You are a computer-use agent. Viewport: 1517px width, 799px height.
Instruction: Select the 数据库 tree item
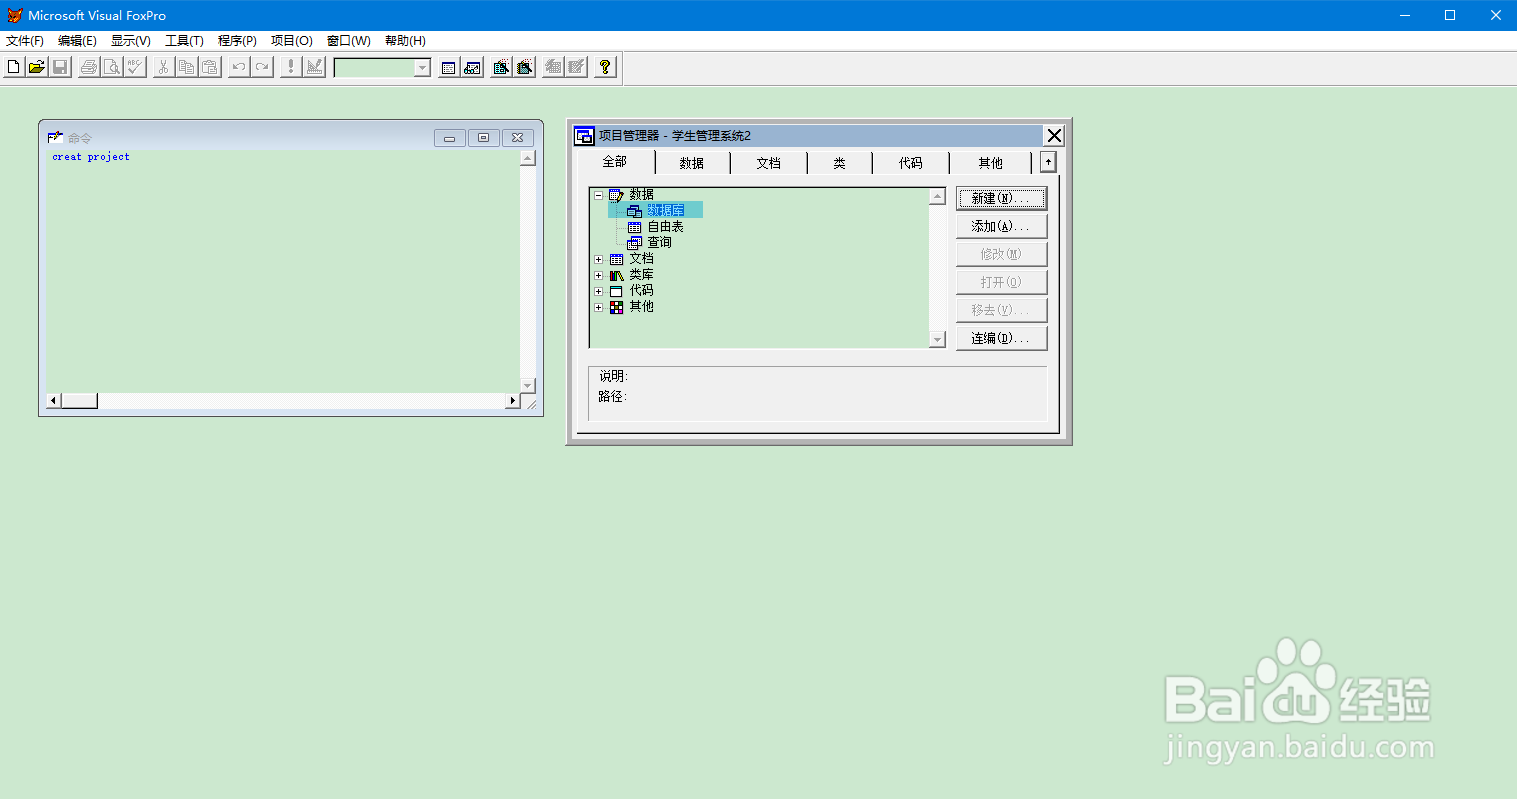coord(666,211)
